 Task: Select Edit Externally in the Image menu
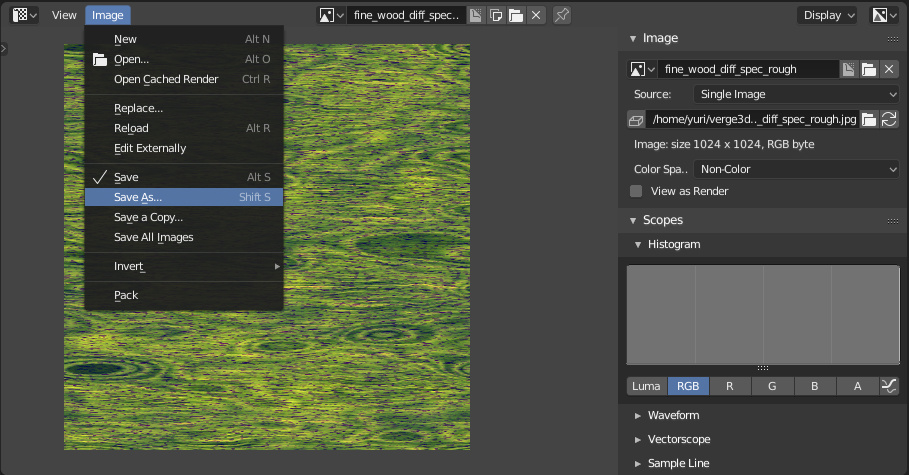click(150, 148)
